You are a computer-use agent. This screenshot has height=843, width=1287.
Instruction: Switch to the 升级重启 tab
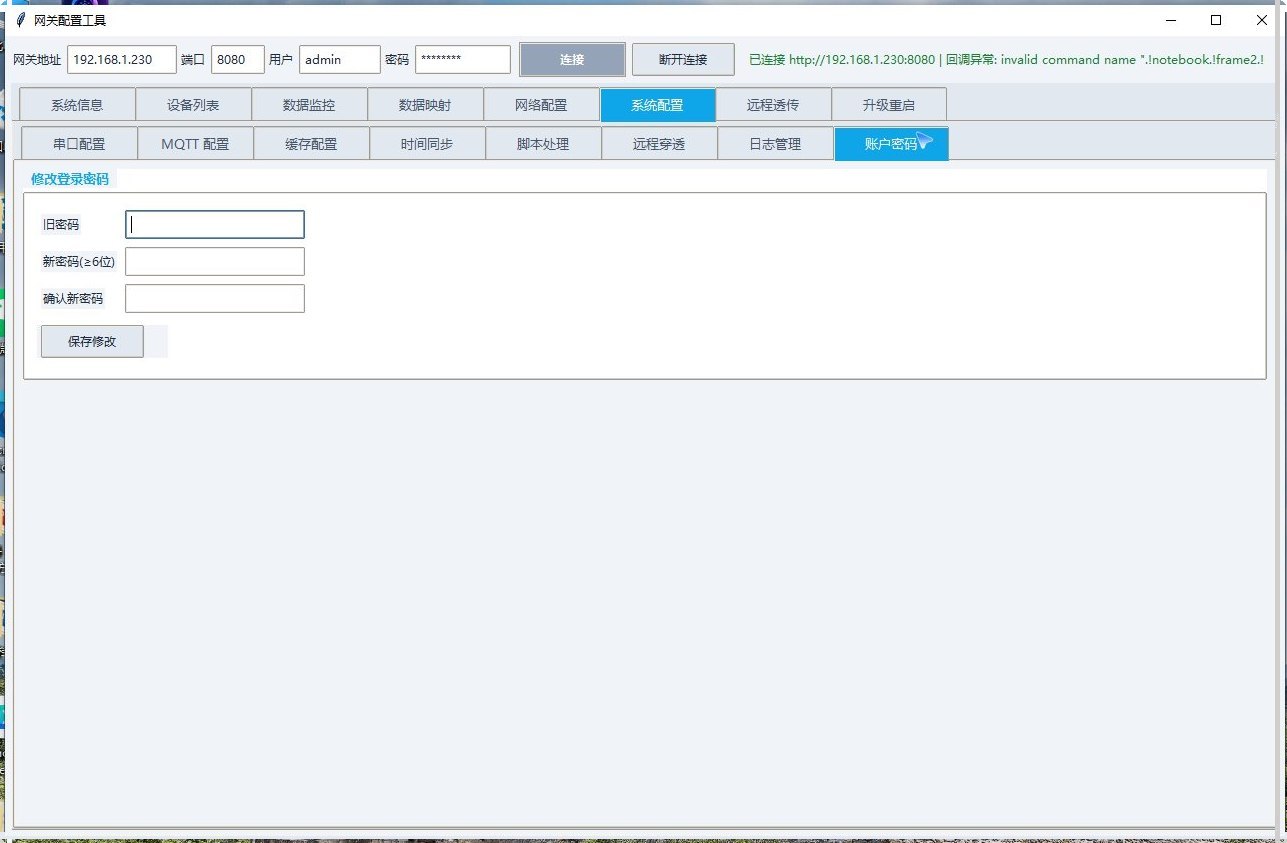coord(889,105)
